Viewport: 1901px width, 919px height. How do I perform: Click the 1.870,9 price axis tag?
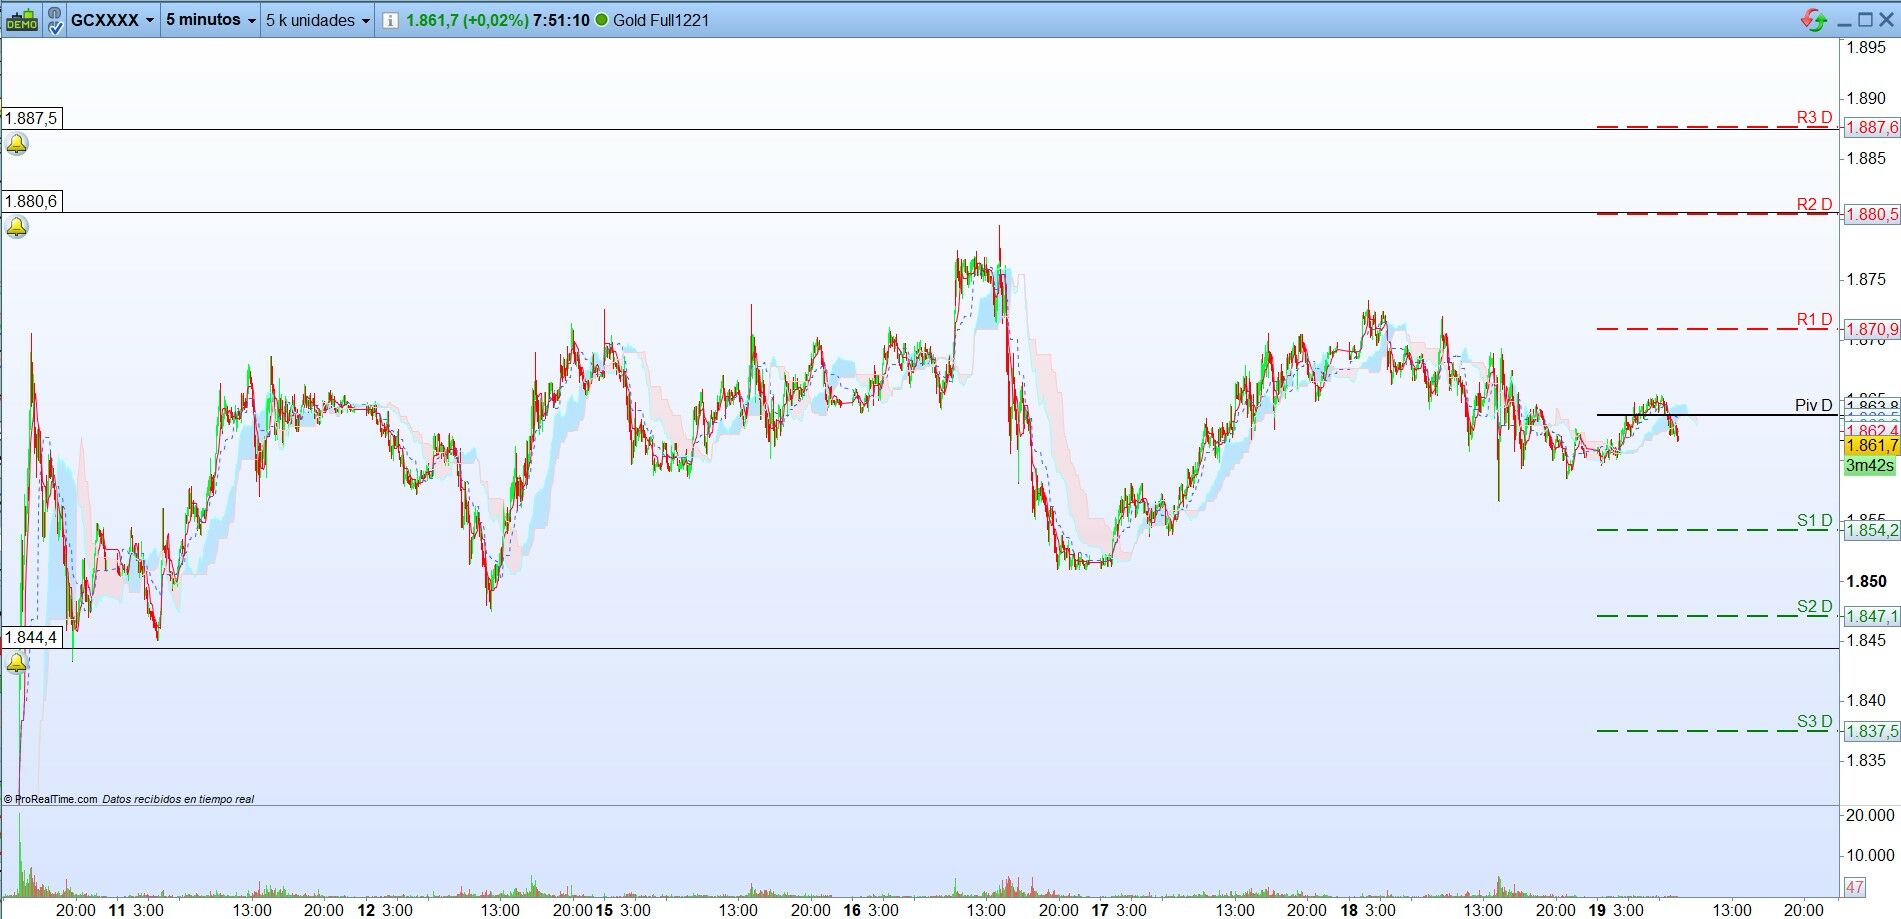(1872, 329)
